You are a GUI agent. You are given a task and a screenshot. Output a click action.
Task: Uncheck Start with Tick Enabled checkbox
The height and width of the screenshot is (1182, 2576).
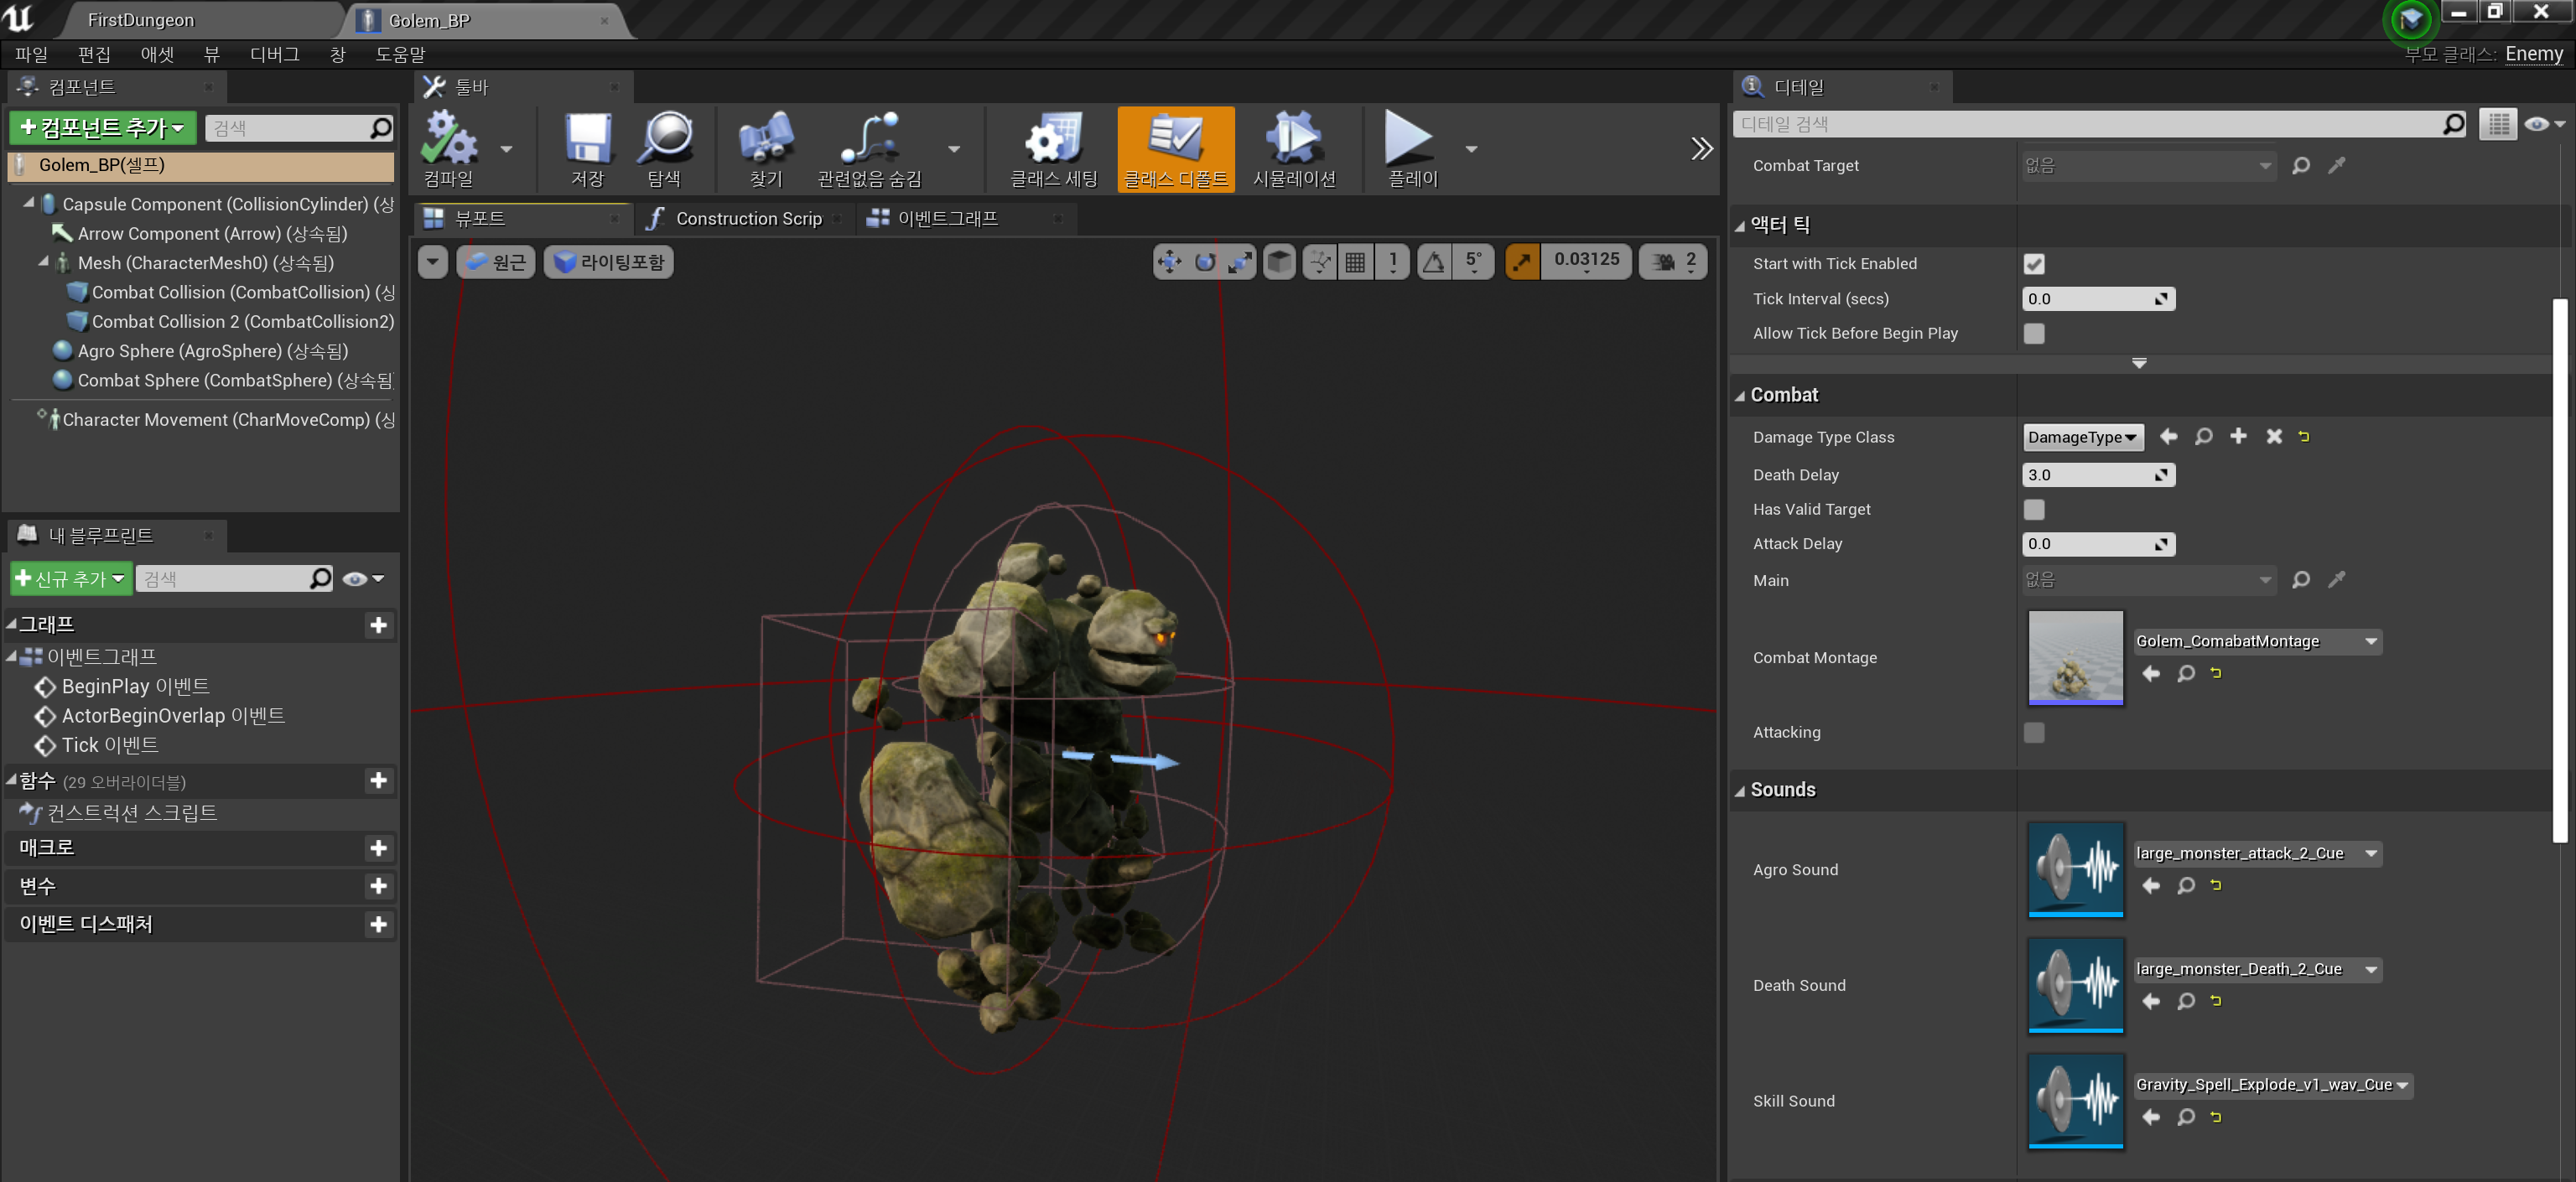[2033, 264]
